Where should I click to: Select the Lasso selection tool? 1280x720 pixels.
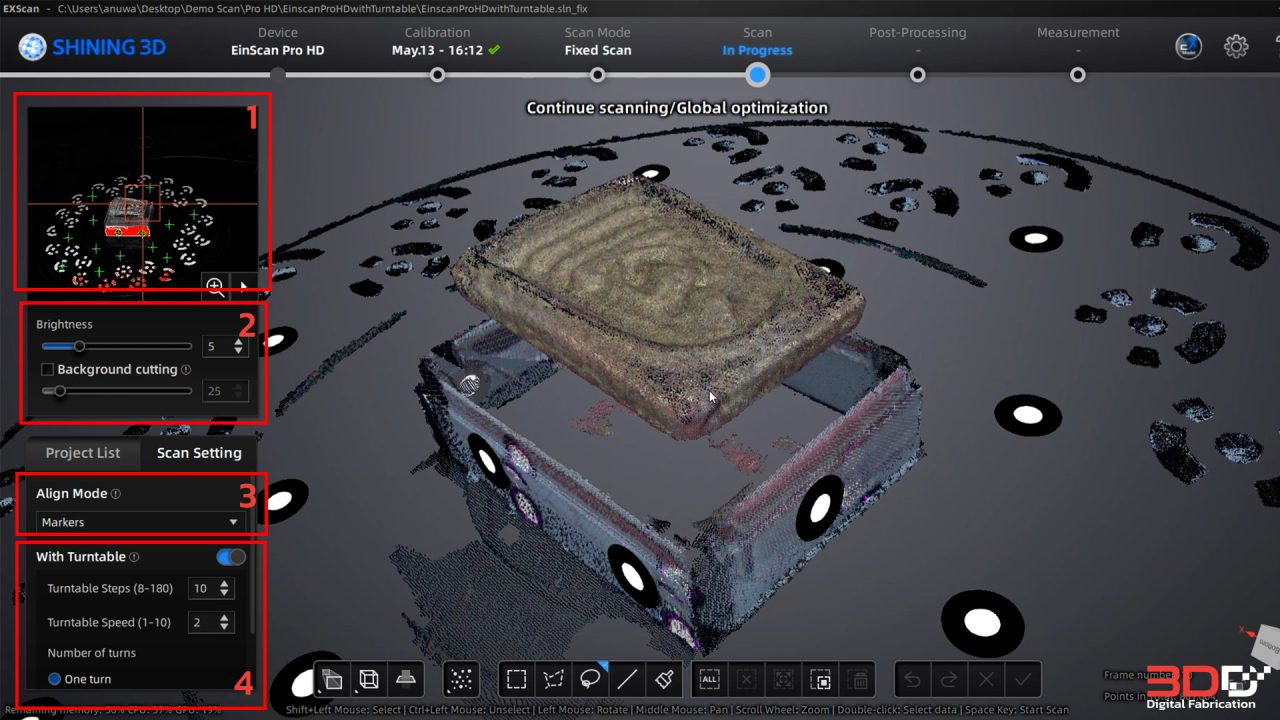589,679
